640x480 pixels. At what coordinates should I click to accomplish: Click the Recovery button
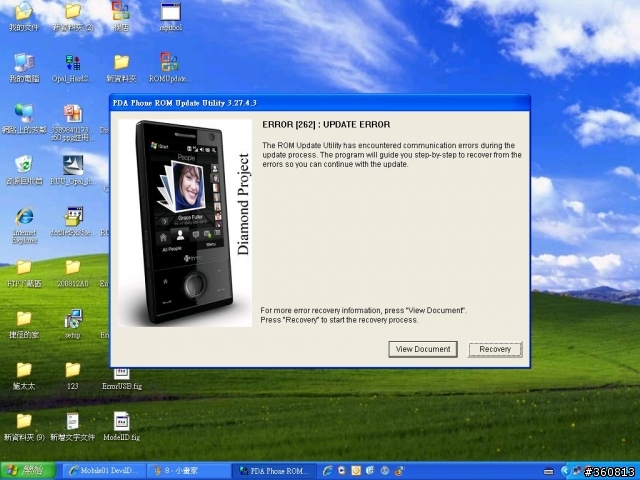tap(494, 349)
